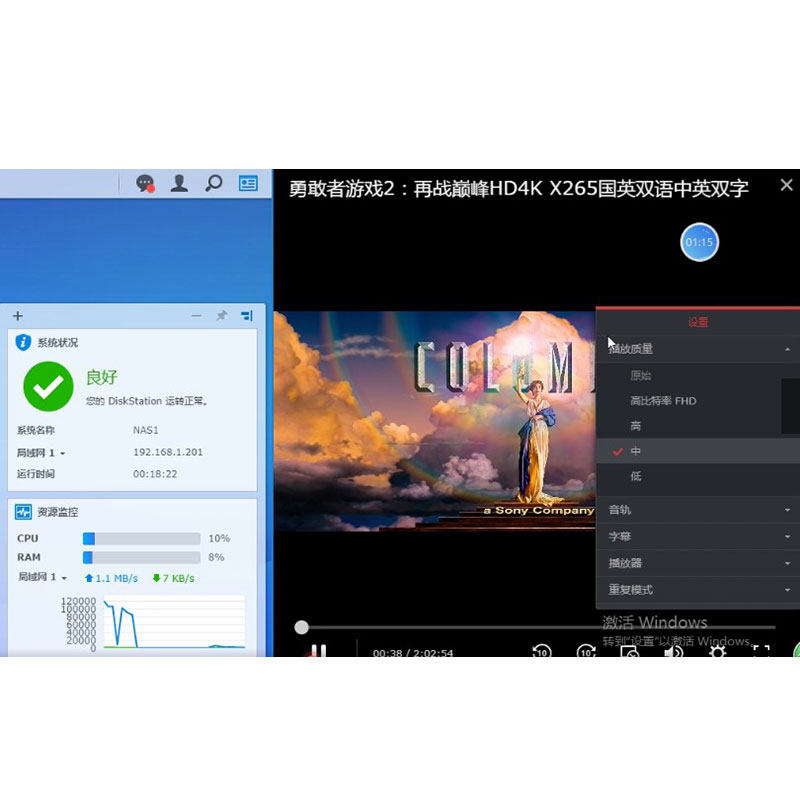800x800 pixels.
Task: Toggle the DSM widgets panel icon
Action: pyautogui.click(x=248, y=183)
